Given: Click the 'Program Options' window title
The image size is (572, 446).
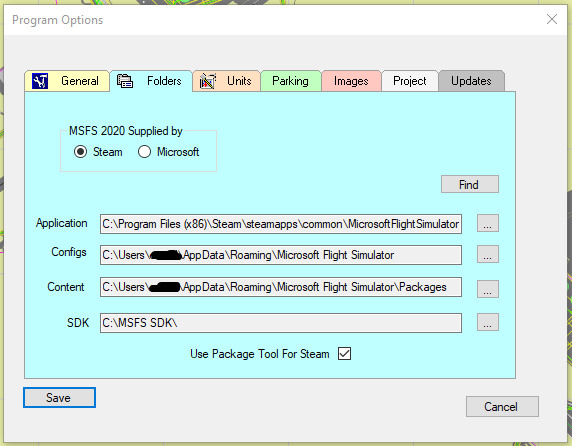Looking at the screenshot, I should click(58, 20).
